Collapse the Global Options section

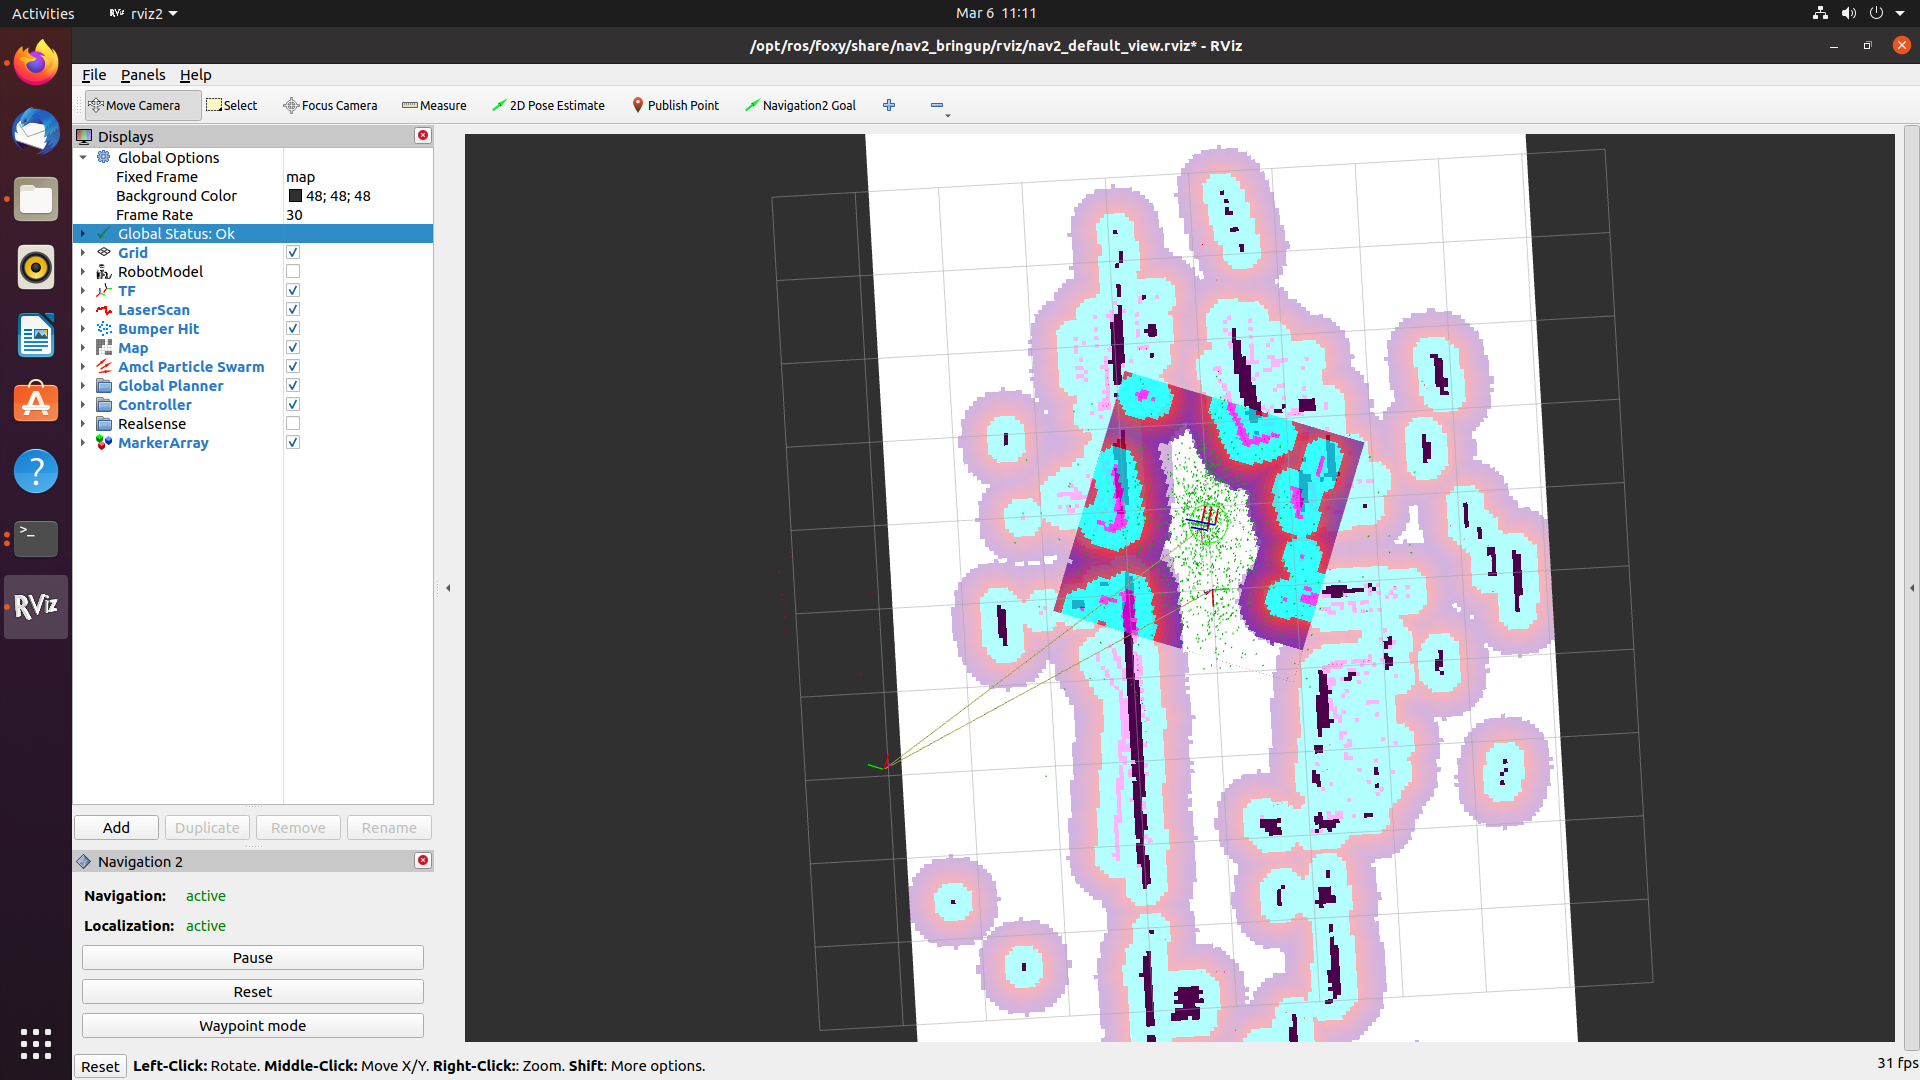(x=83, y=158)
